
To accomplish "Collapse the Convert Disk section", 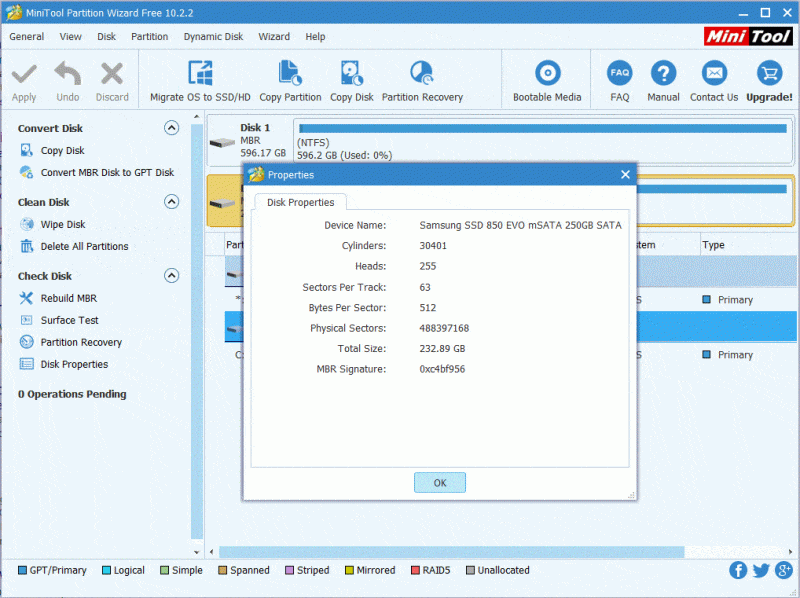I will 171,128.
